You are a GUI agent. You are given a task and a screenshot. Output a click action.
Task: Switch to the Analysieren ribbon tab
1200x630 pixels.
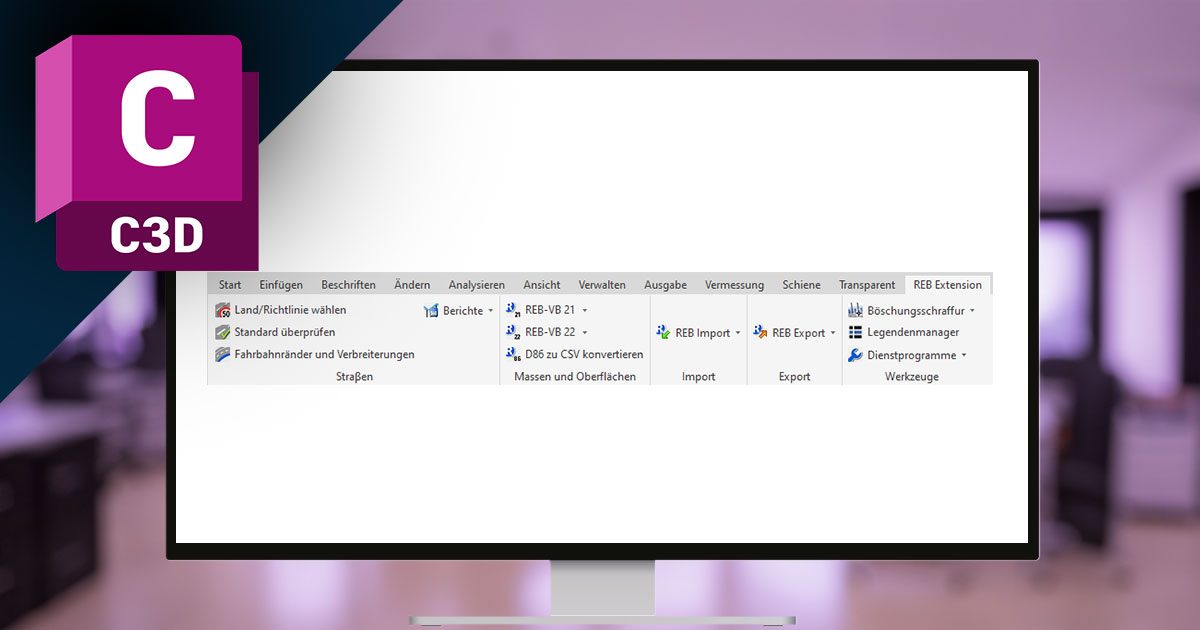[476, 285]
